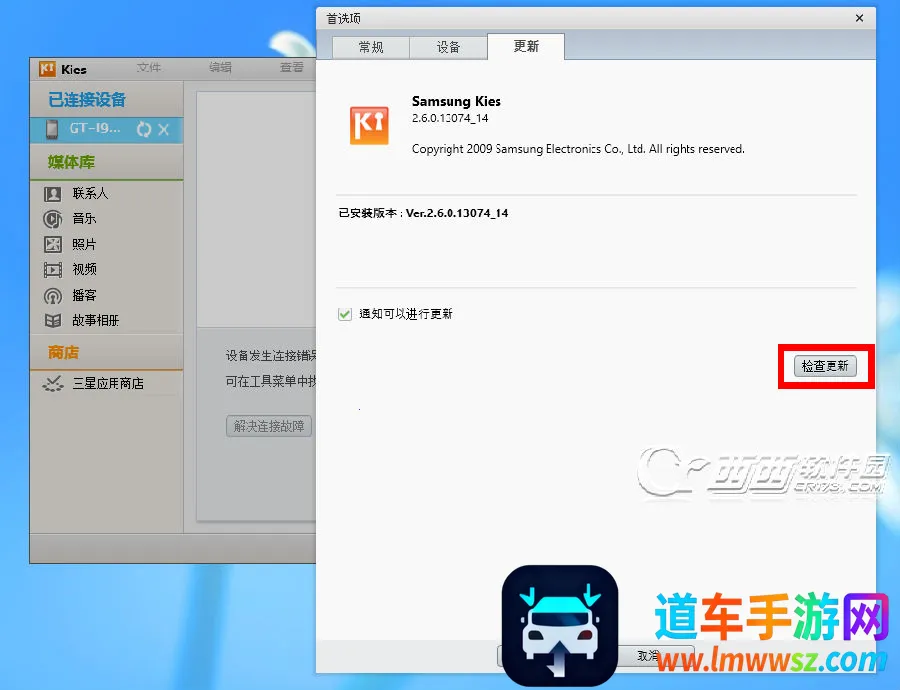Open the 文件 menu
Screen dimensions: 900x690
coord(149,68)
